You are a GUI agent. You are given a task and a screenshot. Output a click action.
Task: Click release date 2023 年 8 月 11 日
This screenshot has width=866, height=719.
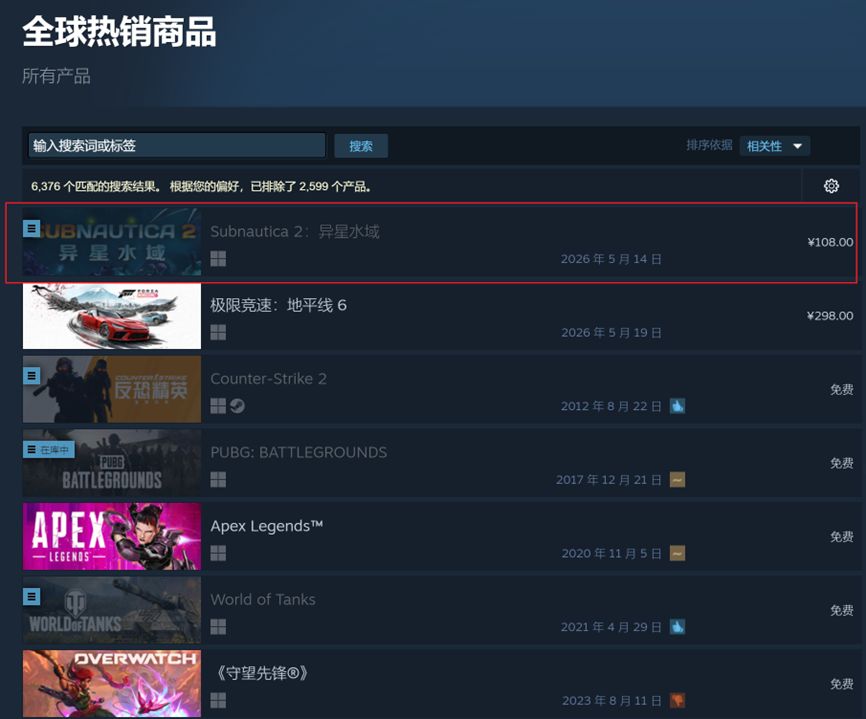click(612, 700)
